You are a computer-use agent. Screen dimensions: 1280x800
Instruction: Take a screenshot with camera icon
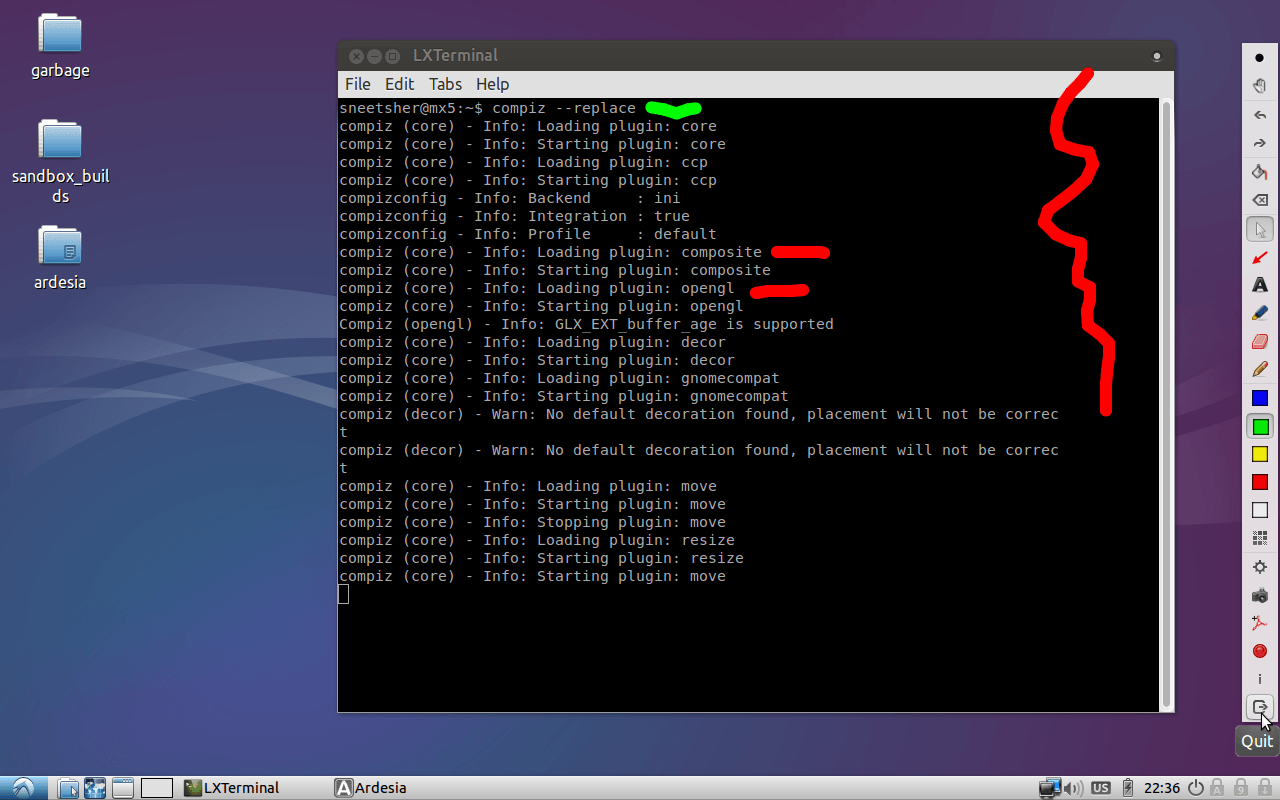coord(1260,595)
